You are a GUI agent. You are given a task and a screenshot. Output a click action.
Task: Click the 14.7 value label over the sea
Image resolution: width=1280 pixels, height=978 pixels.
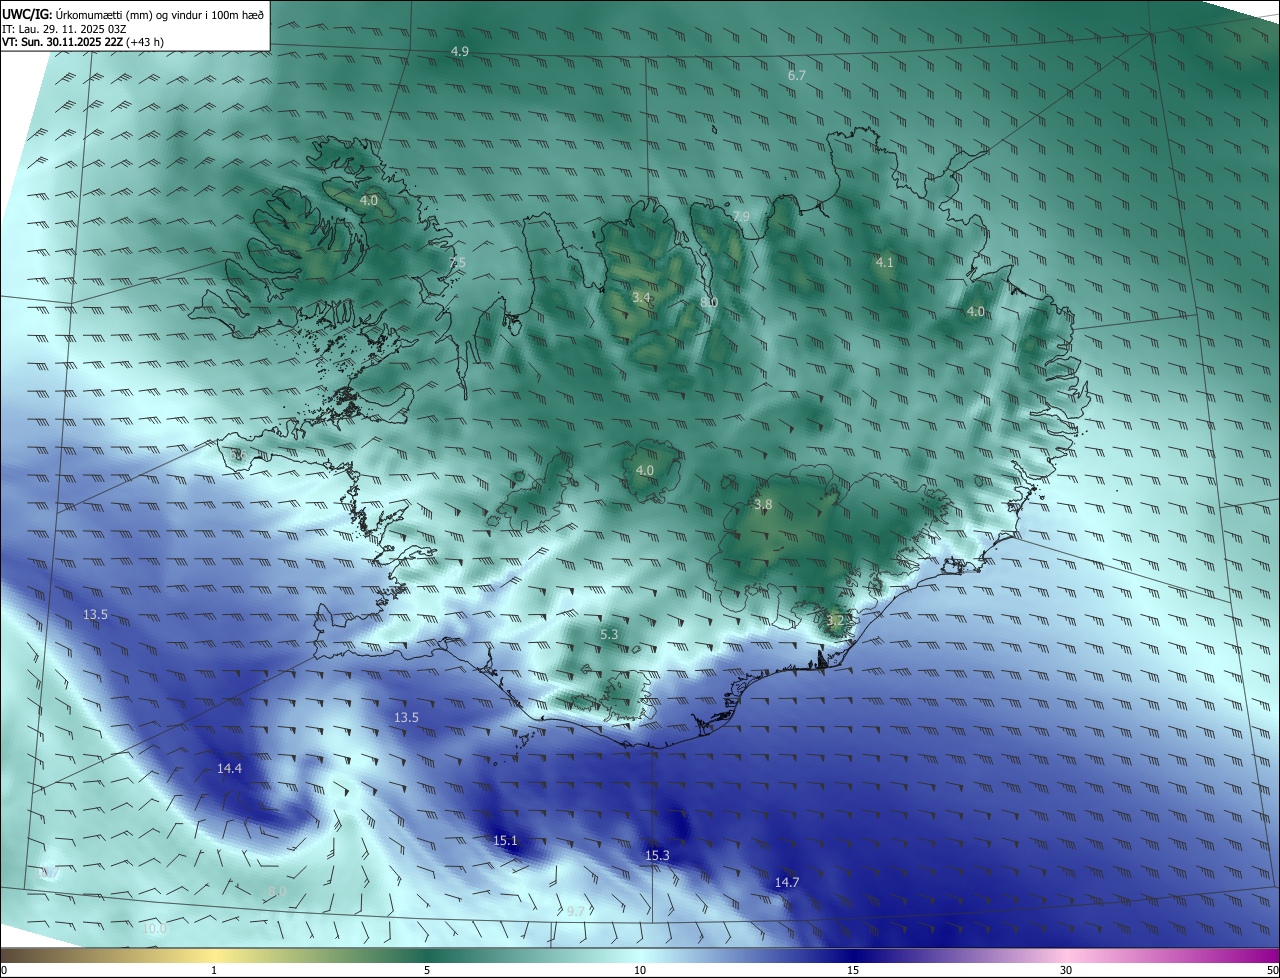[787, 882]
